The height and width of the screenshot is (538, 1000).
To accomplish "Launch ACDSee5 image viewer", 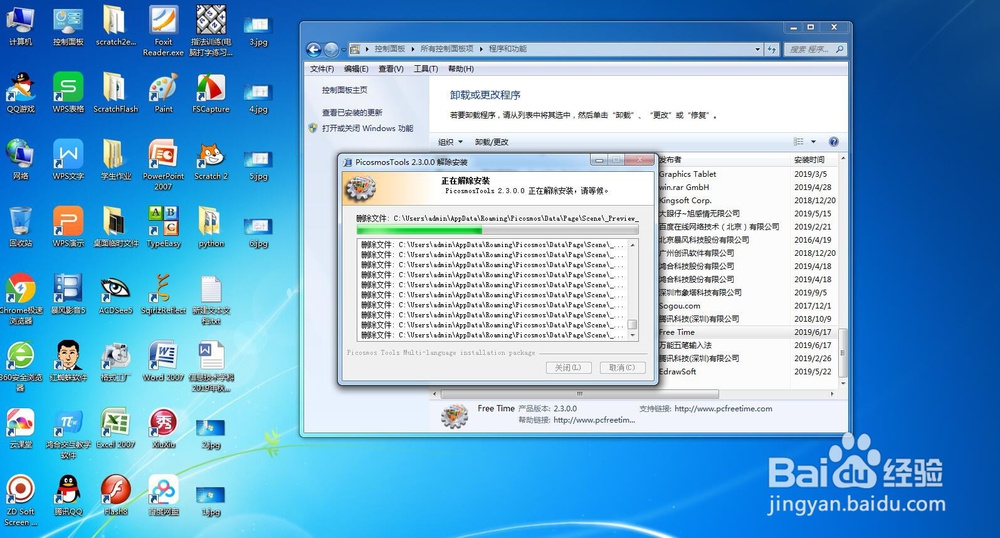I will coord(115,294).
